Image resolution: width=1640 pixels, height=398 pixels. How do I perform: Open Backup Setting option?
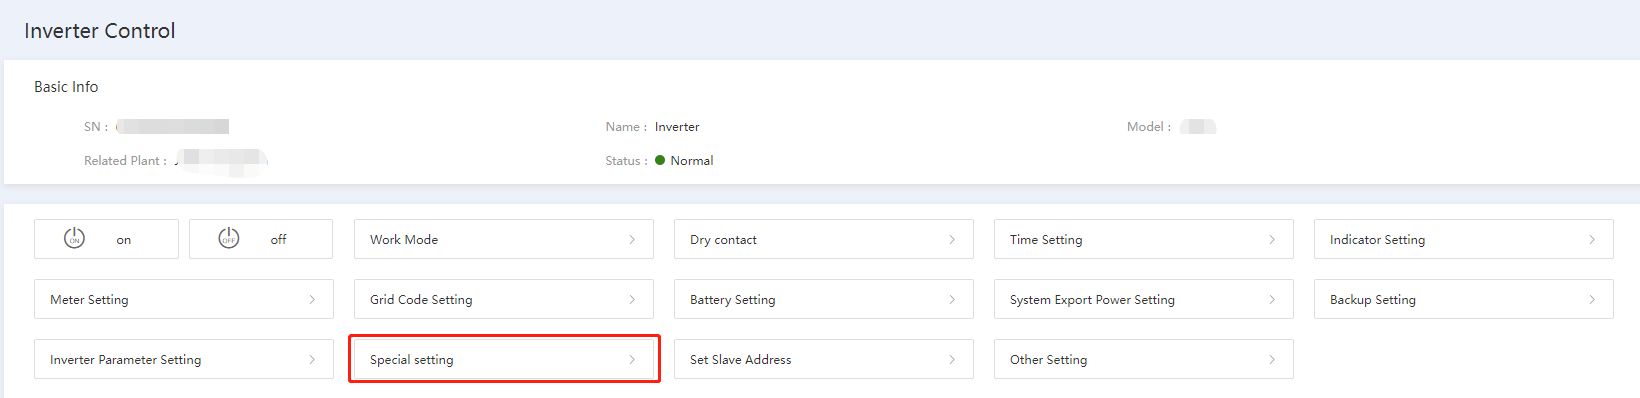click(x=1464, y=299)
